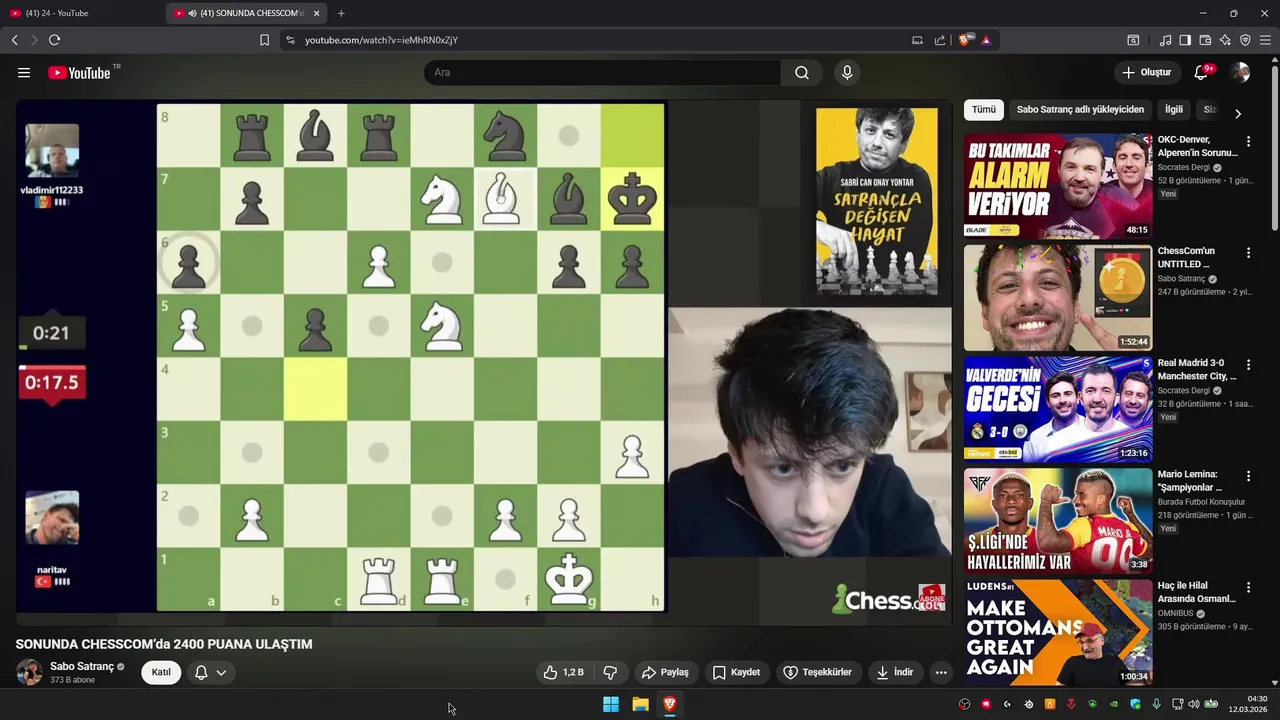
Task: Open the Brave Wallet icon
Action: 1205,40
